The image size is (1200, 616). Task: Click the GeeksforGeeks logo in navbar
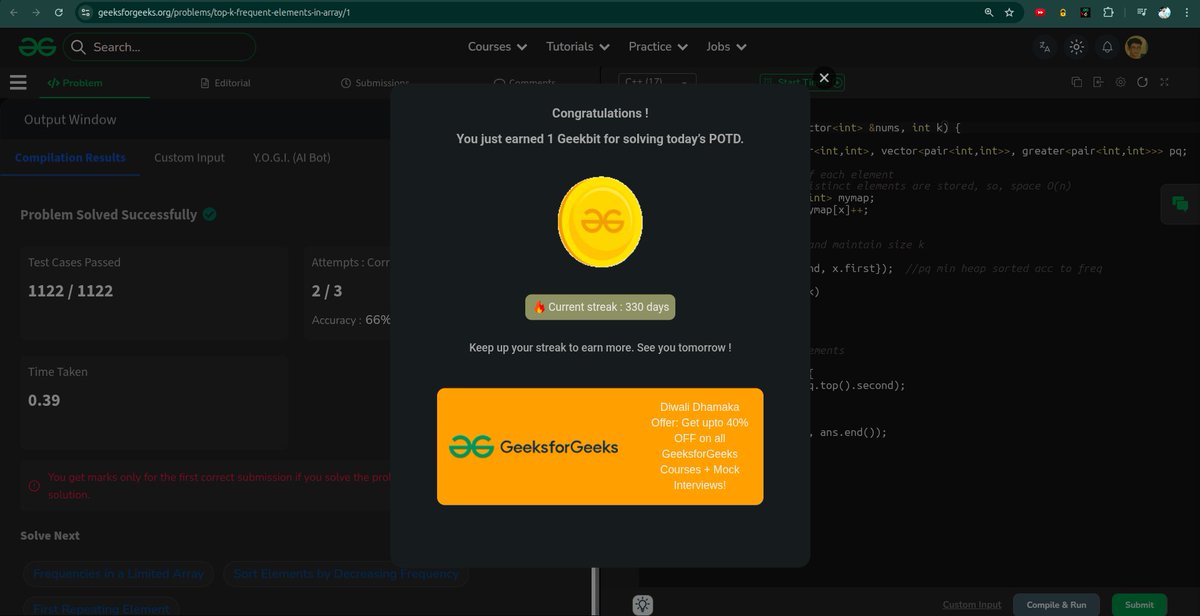36,47
